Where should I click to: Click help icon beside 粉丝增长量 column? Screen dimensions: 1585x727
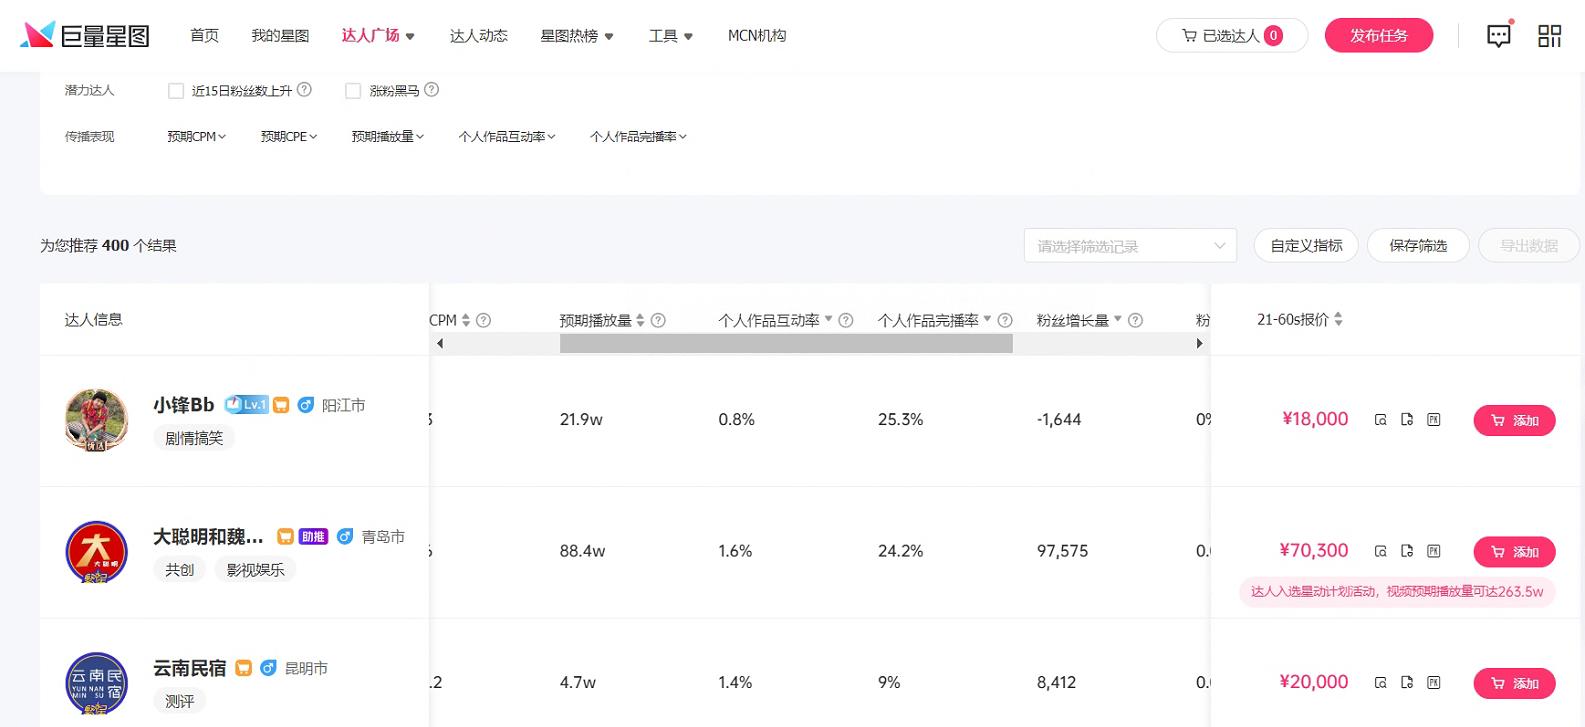(x=1135, y=321)
